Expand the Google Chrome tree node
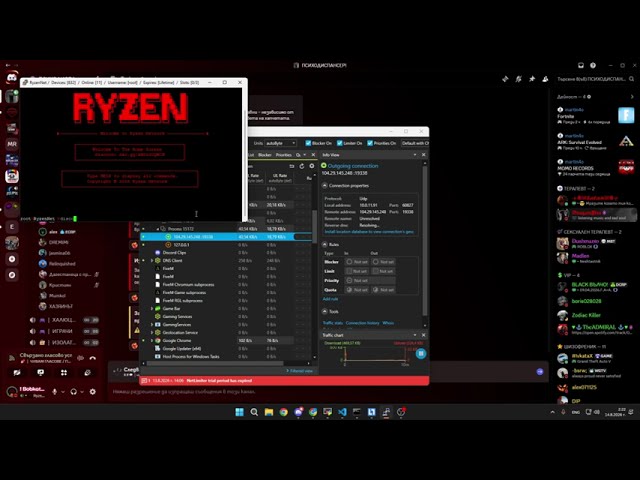This screenshot has width=640, height=480. click(152, 340)
